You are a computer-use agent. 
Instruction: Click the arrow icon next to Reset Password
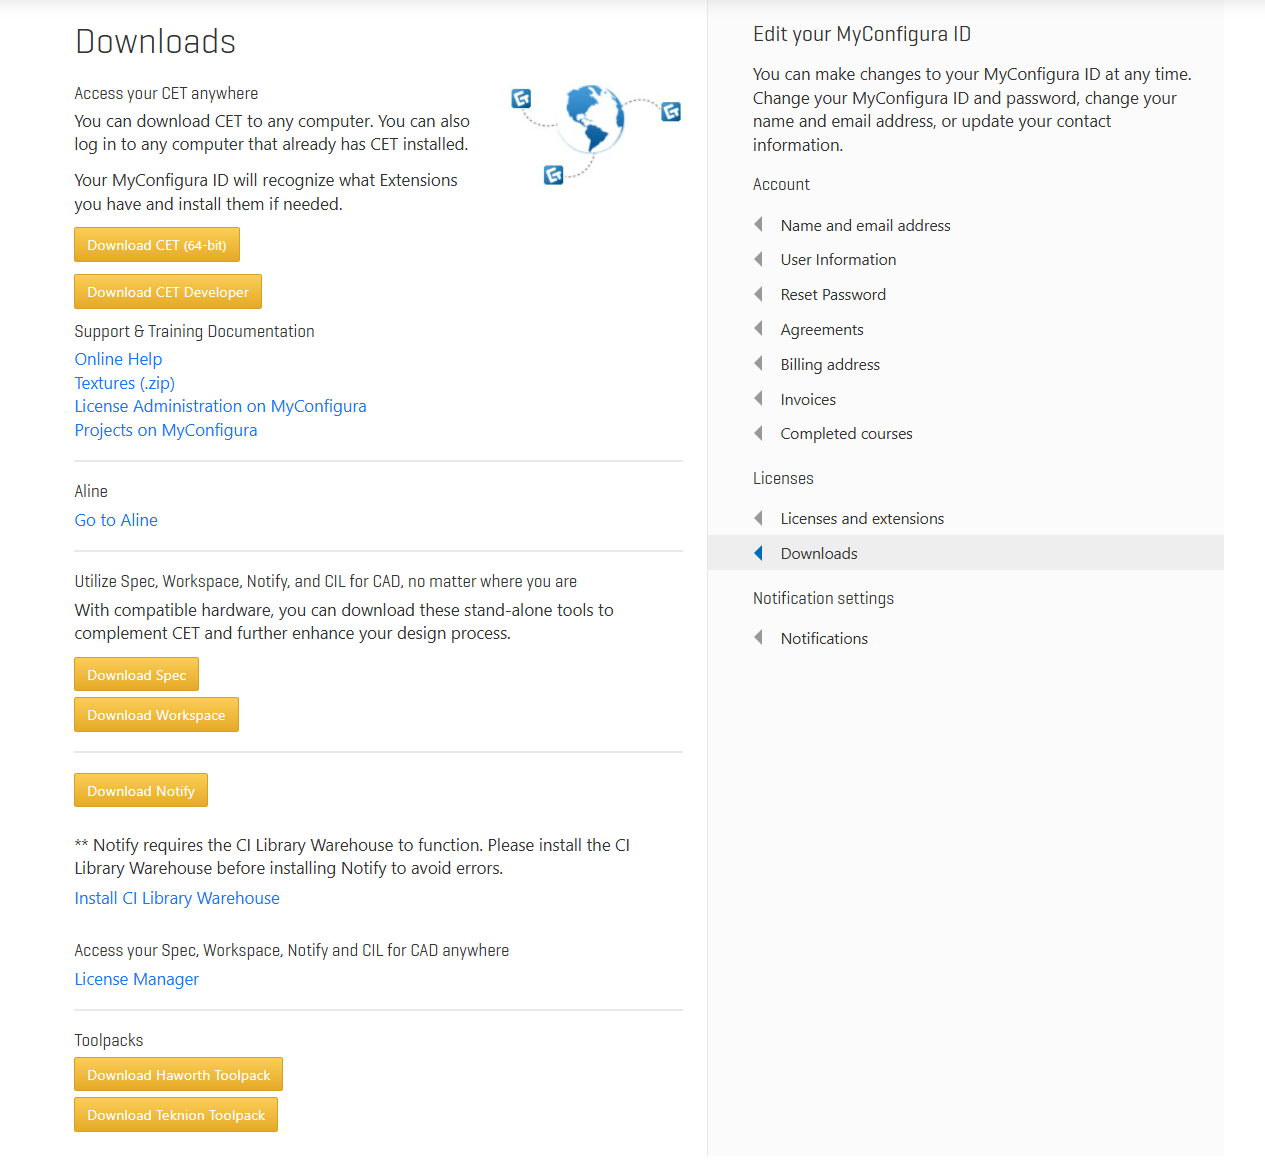758,294
